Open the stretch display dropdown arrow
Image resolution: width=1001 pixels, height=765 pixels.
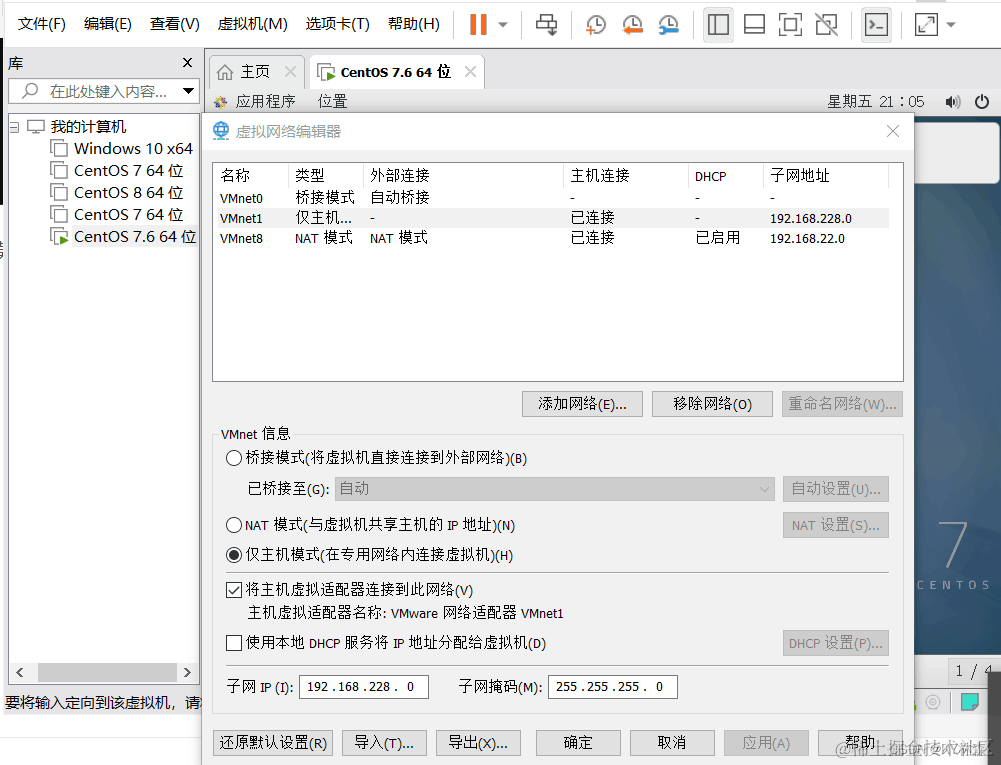951,25
